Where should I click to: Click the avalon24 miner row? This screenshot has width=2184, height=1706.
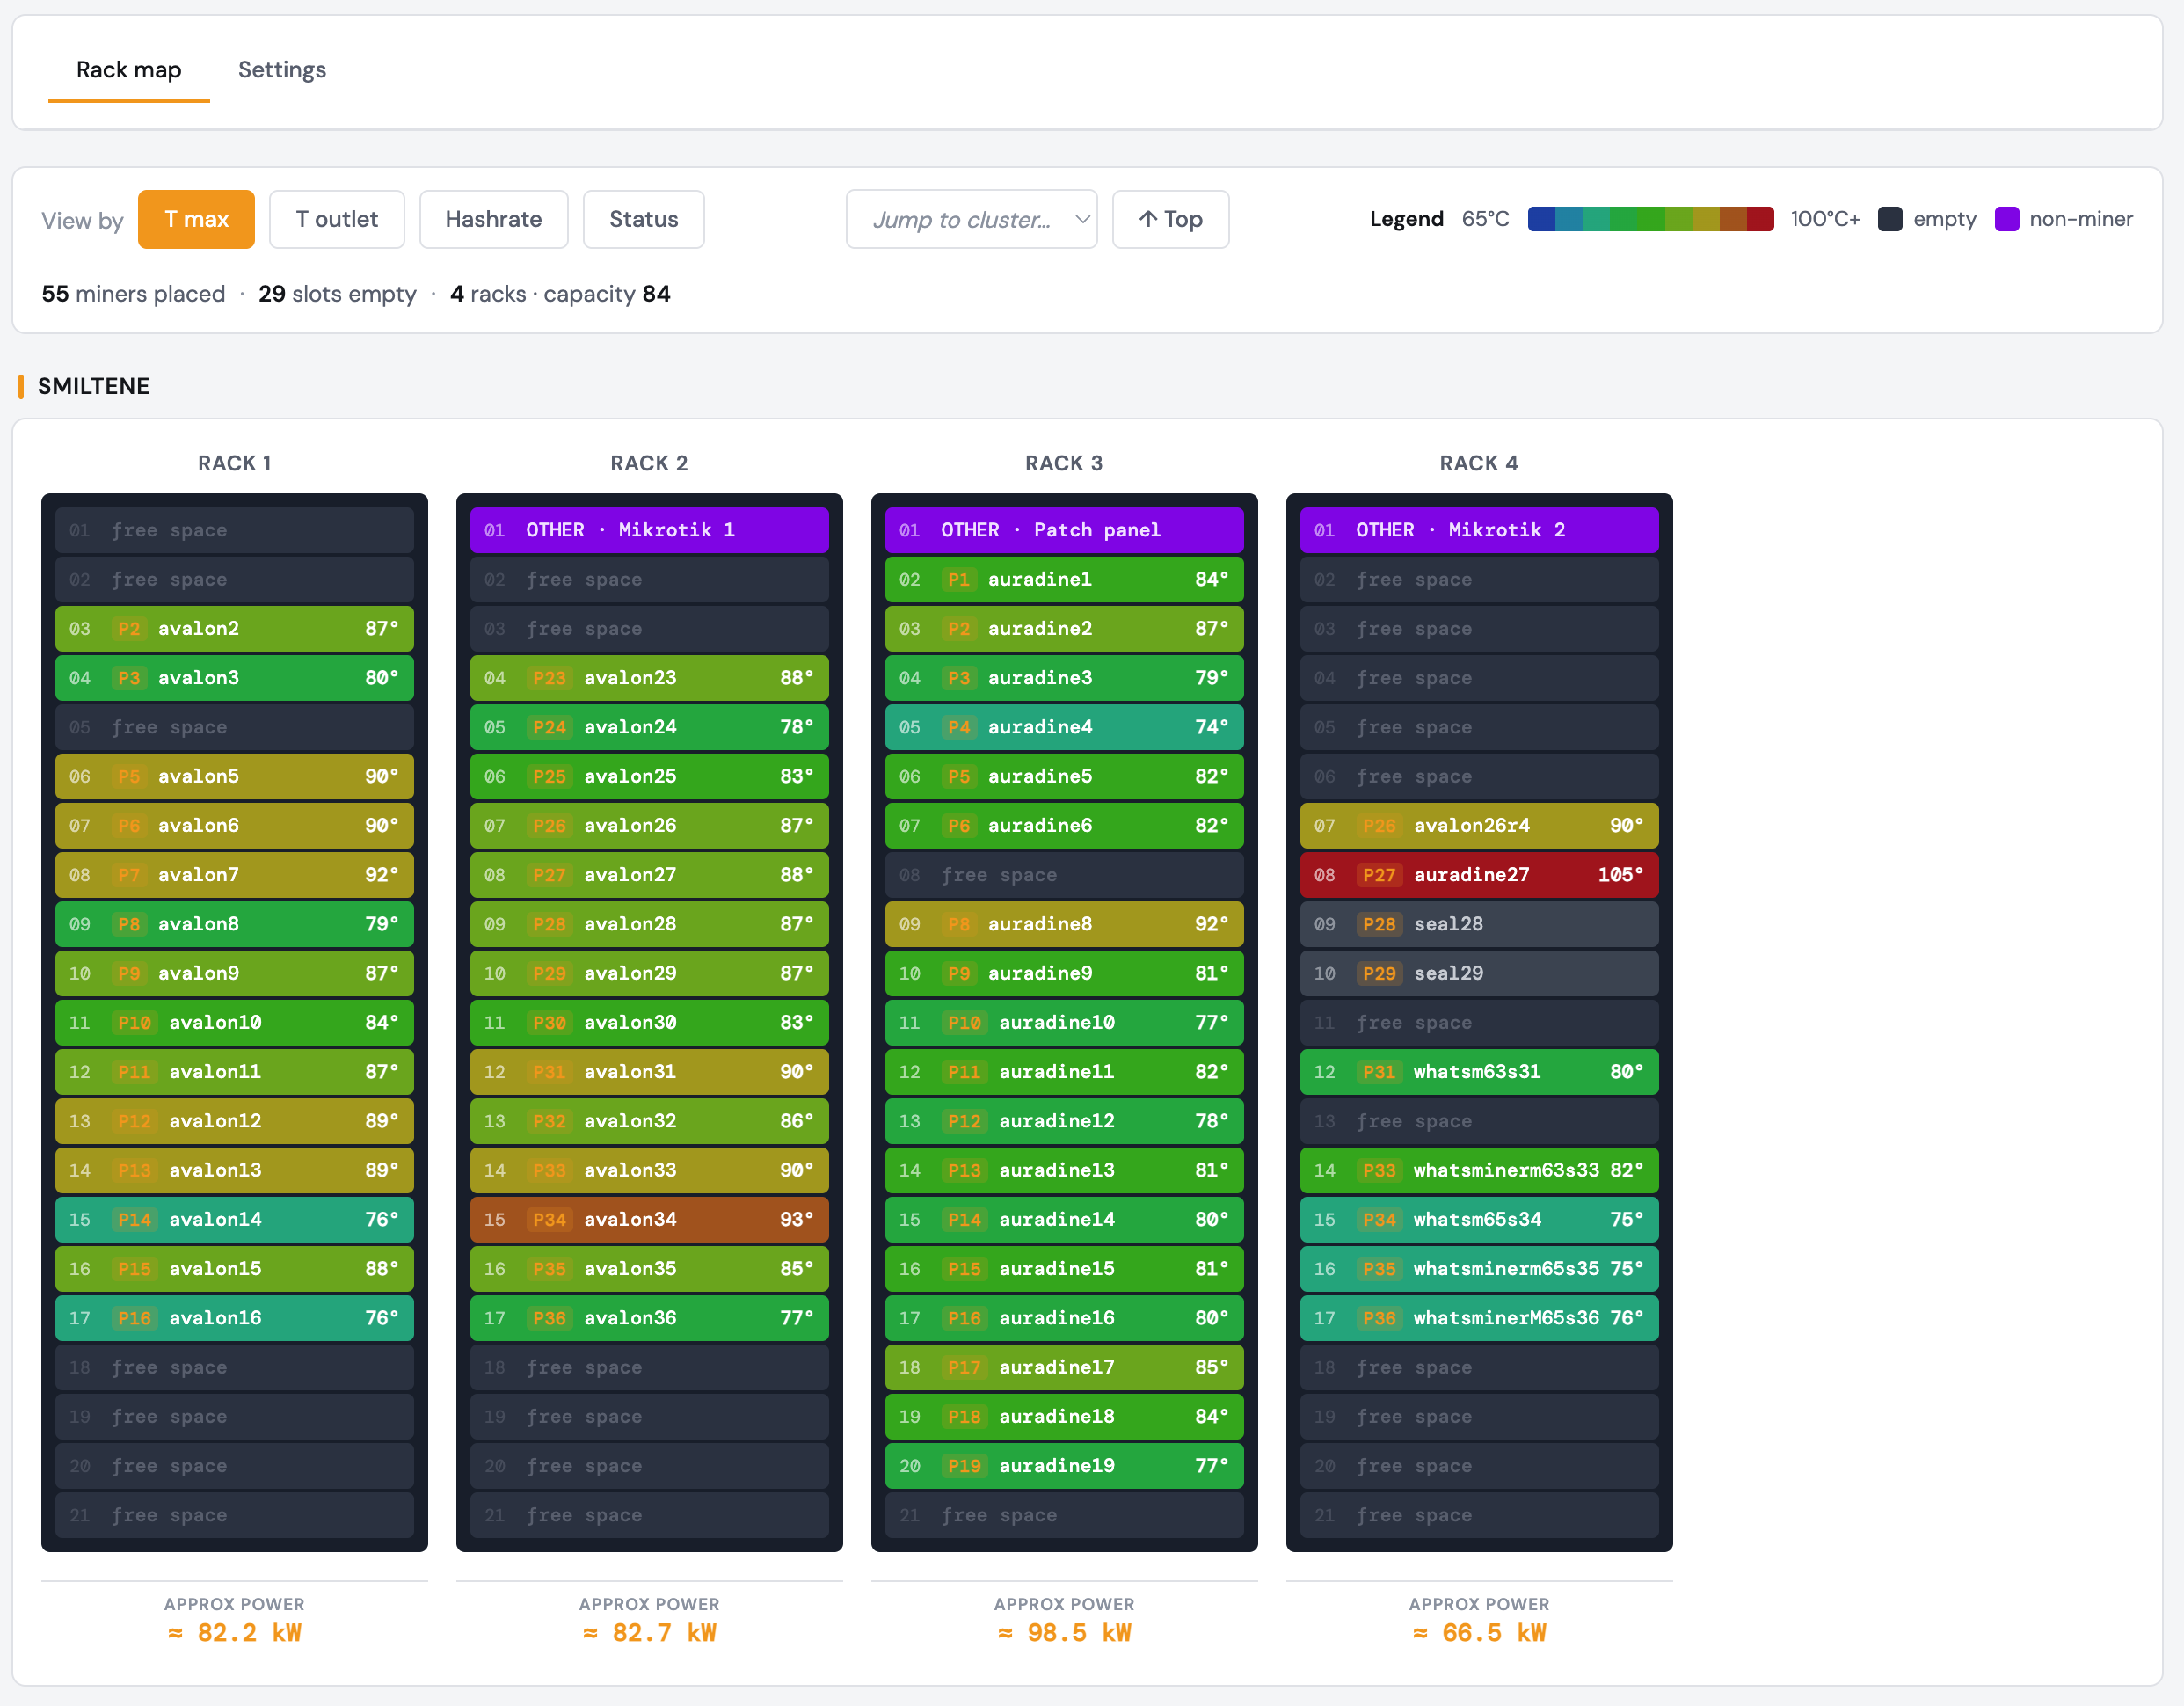(649, 727)
